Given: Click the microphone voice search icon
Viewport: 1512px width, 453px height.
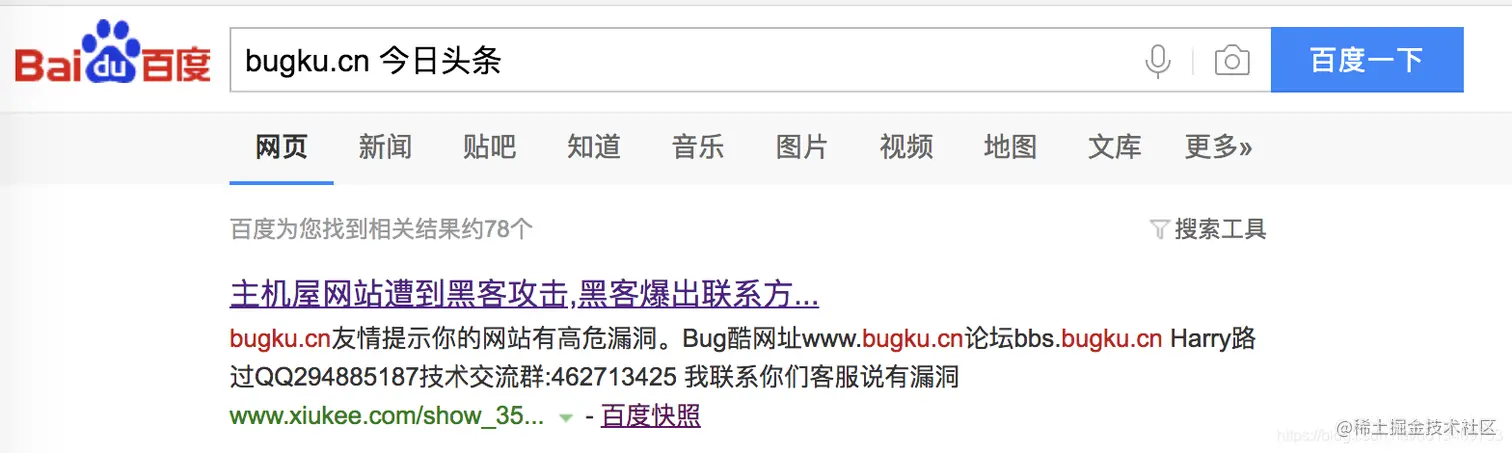Looking at the screenshot, I should point(1157,62).
